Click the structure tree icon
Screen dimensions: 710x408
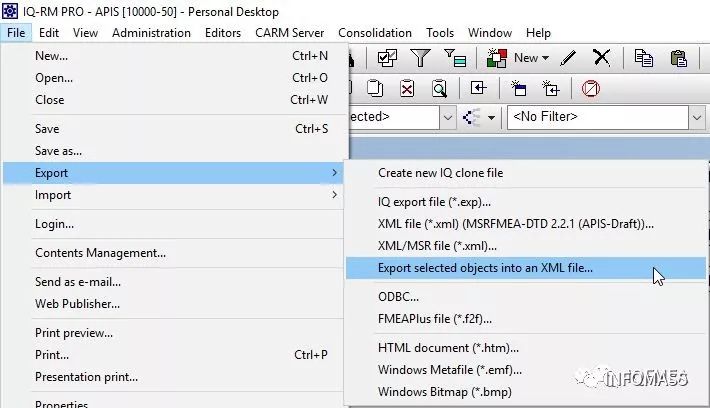(471, 117)
